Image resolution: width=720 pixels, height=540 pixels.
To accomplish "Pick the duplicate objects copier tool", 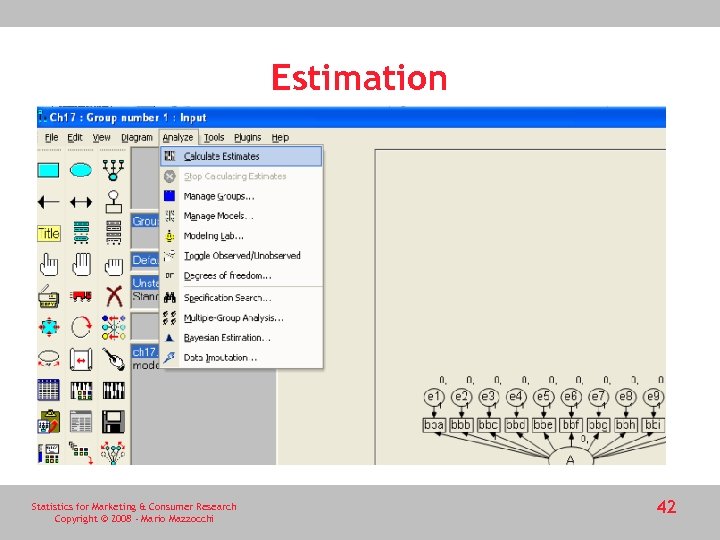I will (x=48, y=296).
